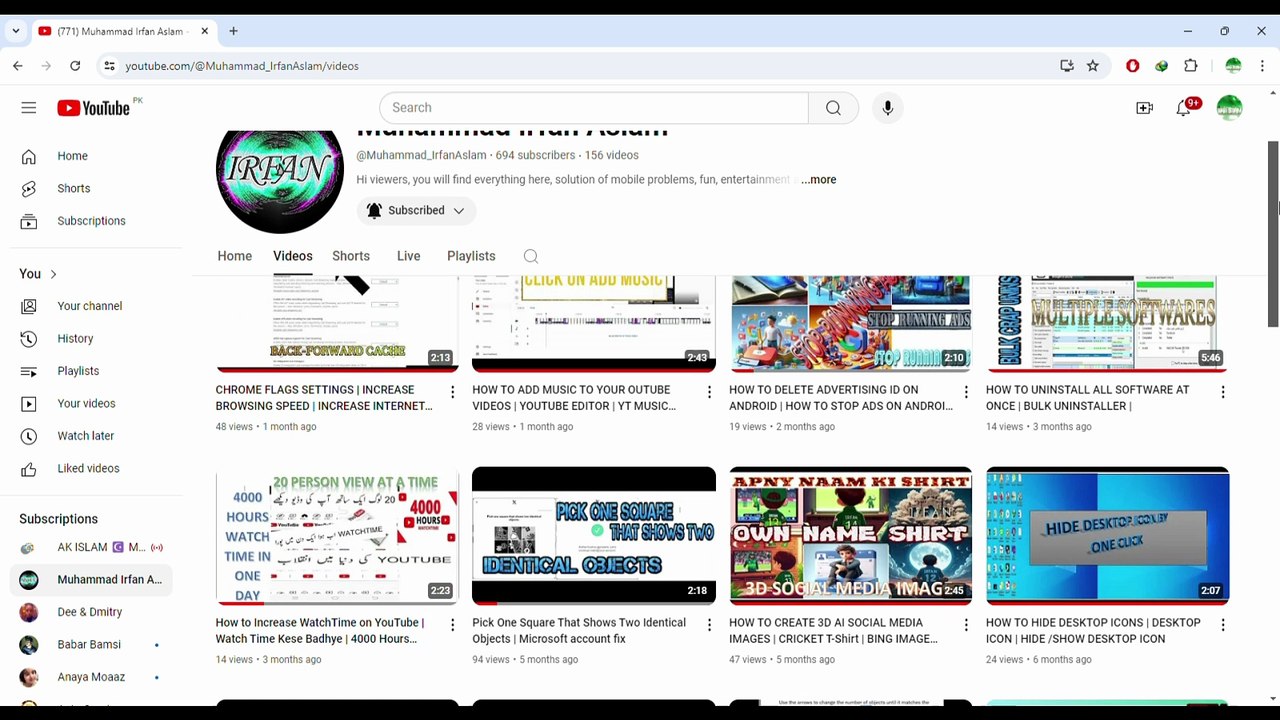Screen dimensions: 1280x720
Task: Play the Hide Desktop Icons thumbnail
Action: coord(1108,536)
